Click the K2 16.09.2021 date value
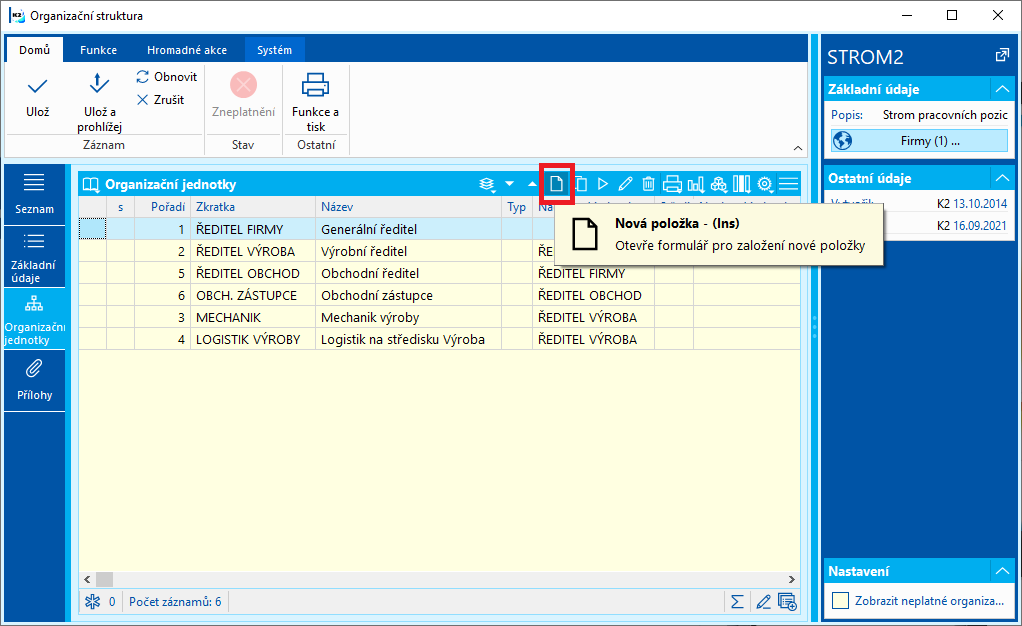 coord(972,226)
